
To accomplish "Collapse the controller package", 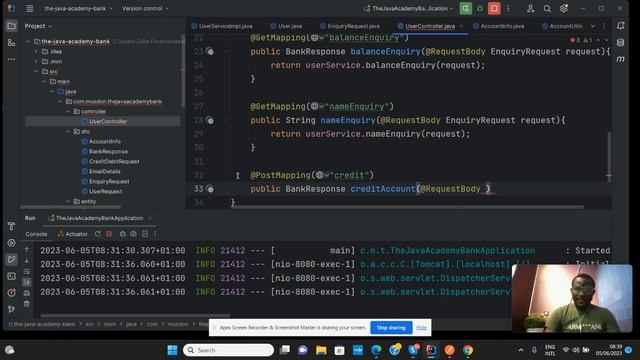I will (68, 111).
